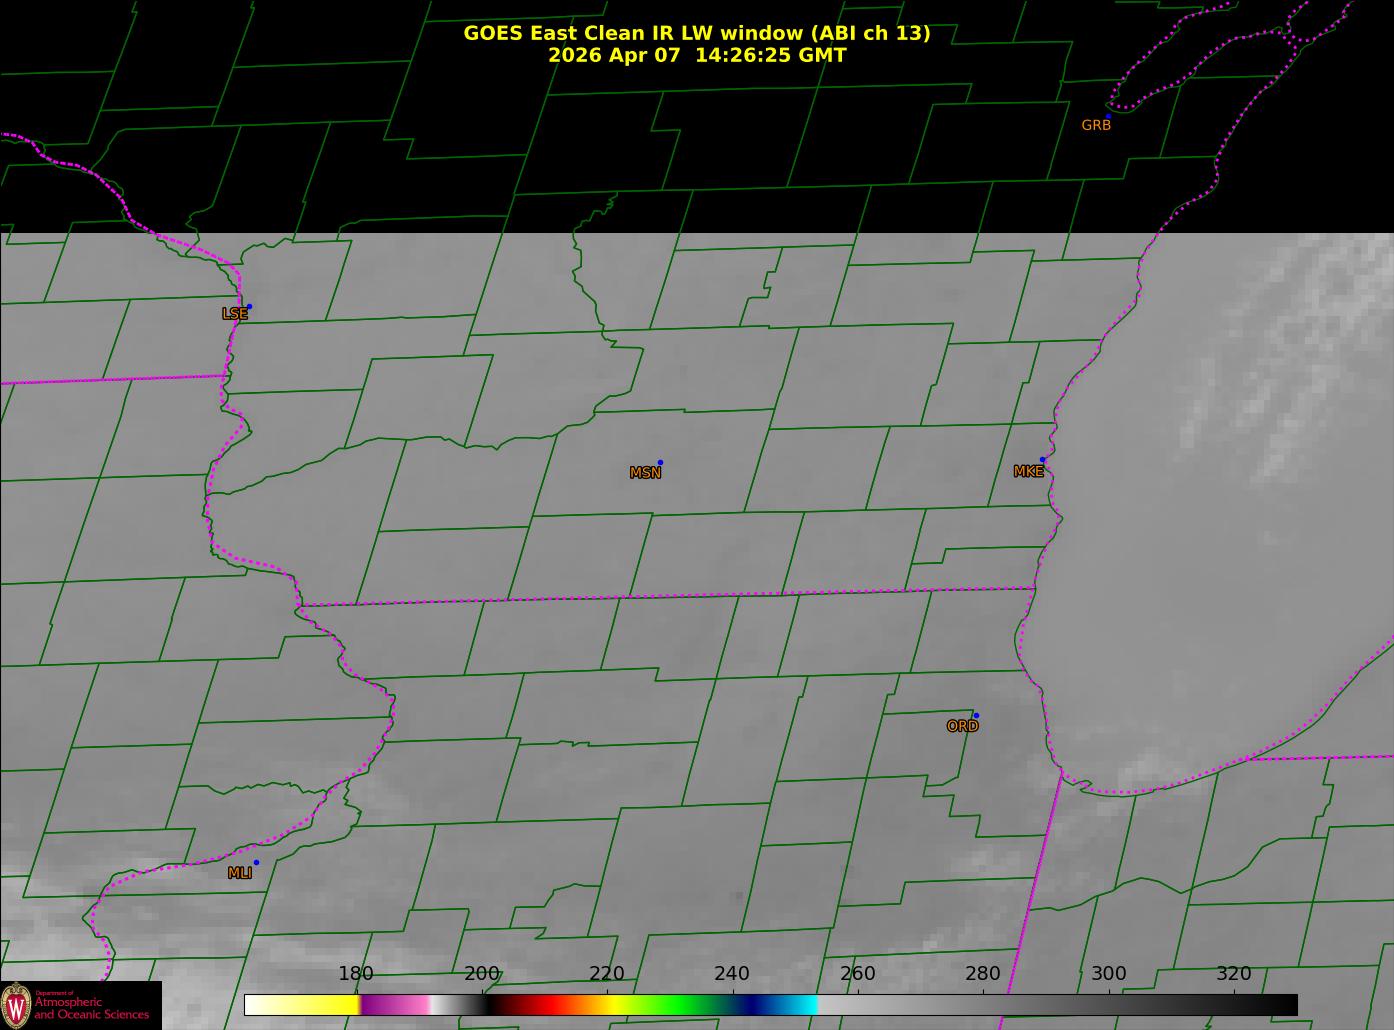This screenshot has height=1030, width=1394.
Task: Click the 320 colorbar tick label
Action: point(1234,973)
